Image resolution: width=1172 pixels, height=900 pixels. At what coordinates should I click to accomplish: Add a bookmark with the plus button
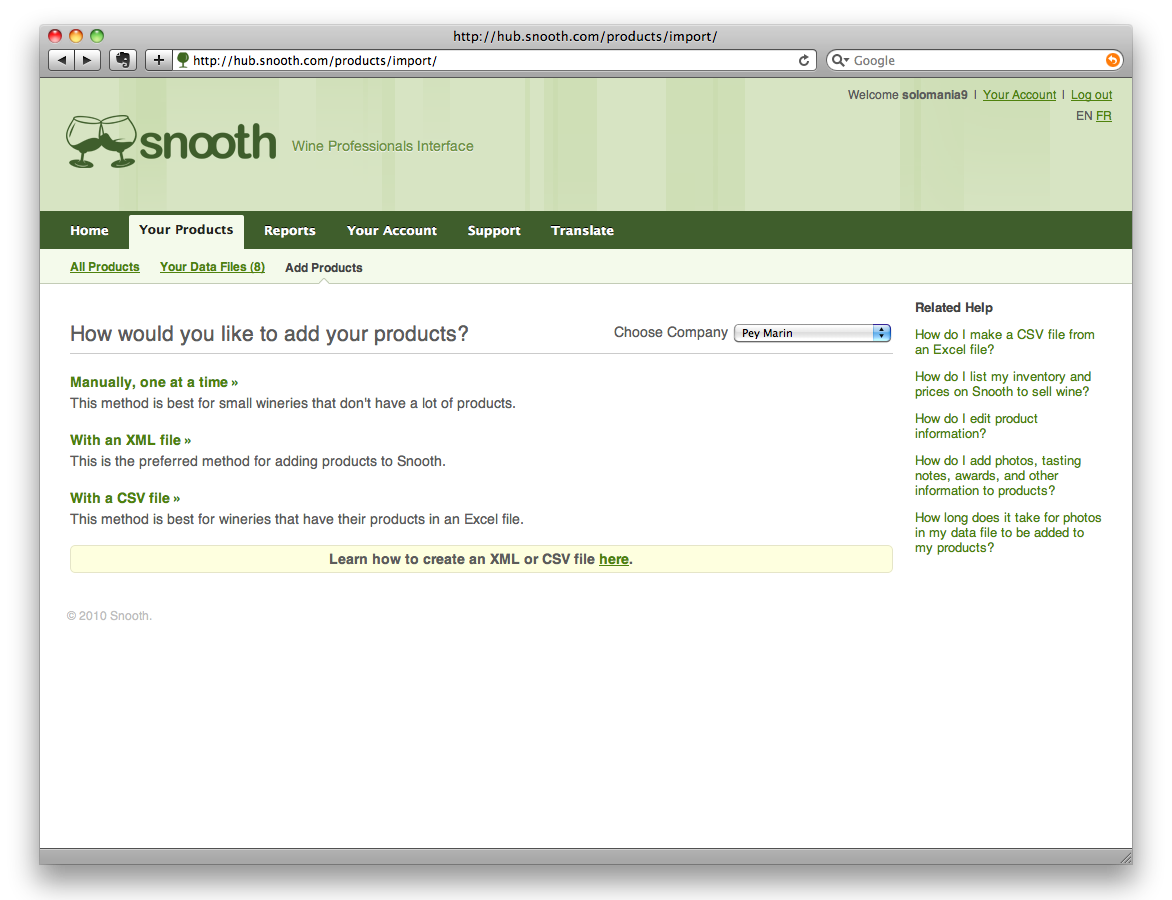[x=158, y=60]
